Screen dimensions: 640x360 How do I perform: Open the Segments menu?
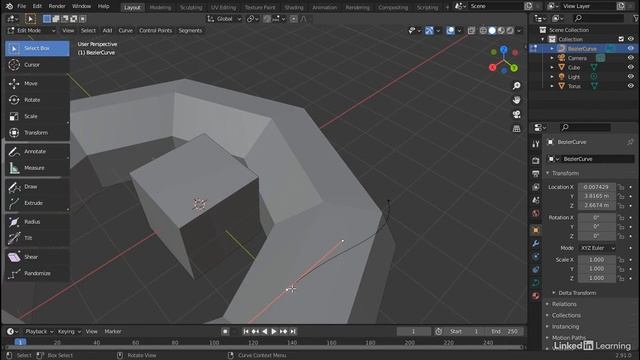coord(190,31)
